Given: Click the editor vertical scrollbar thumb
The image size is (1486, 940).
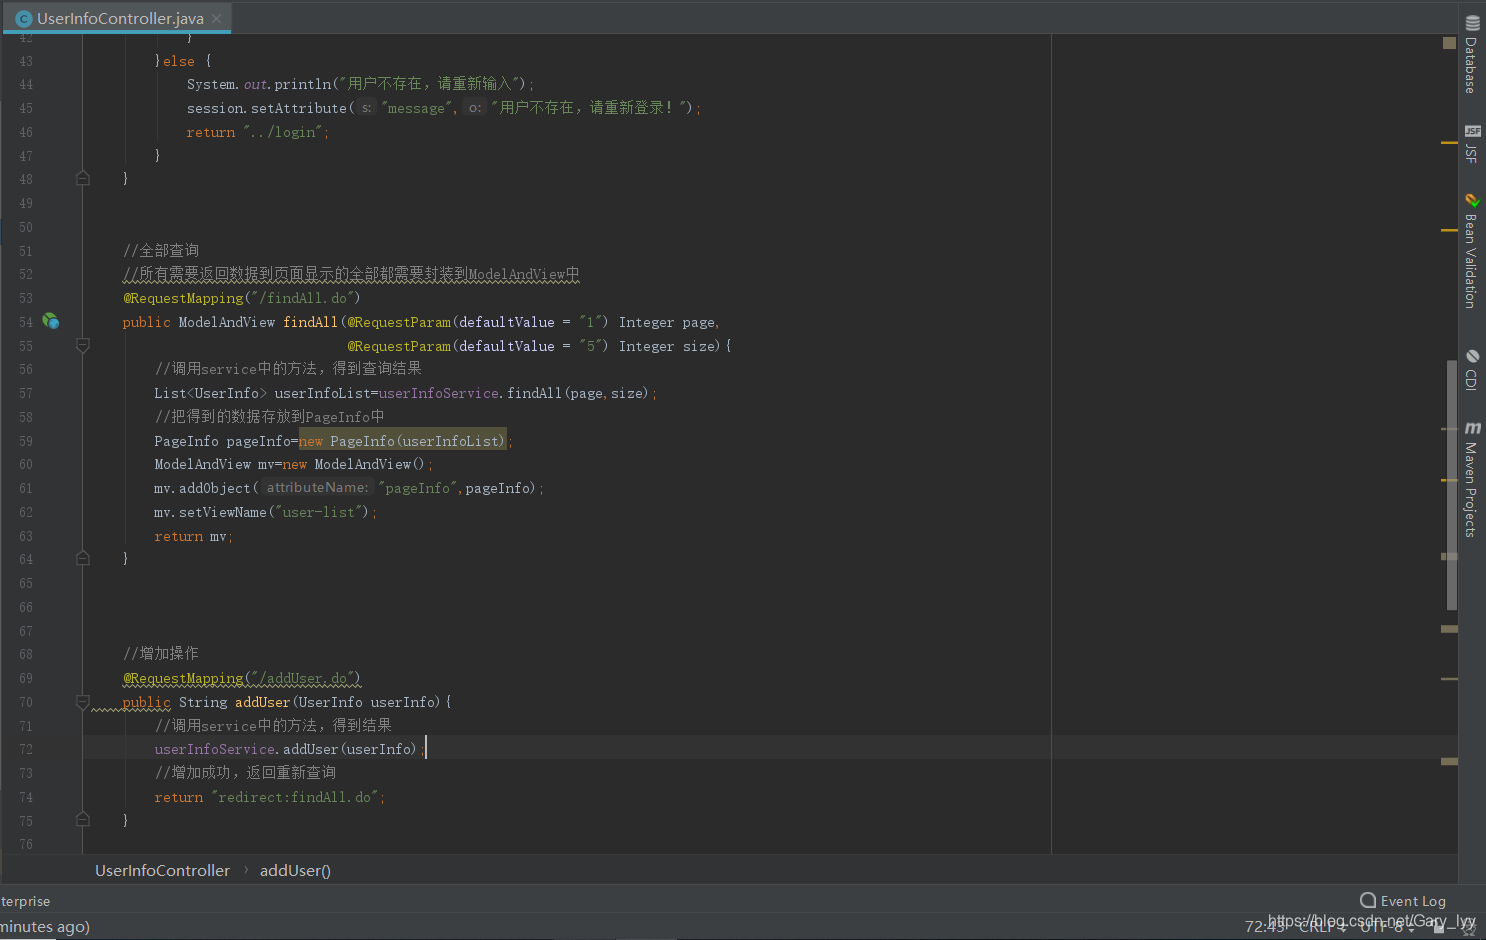Looking at the screenshot, I should pos(1452,484).
